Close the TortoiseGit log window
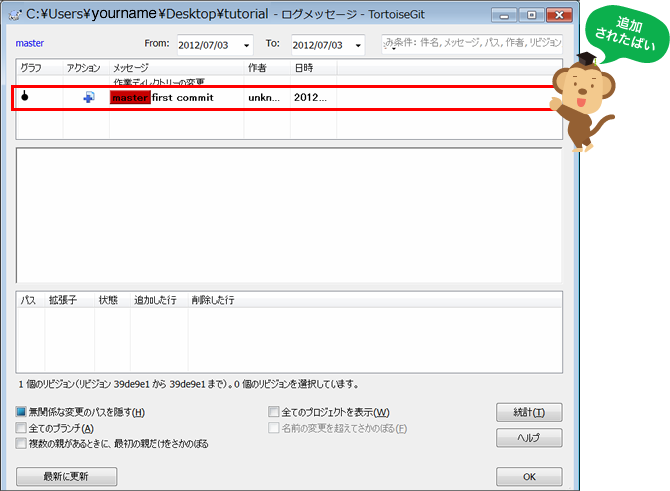The height and width of the screenshot is (491, 670). click(559, 15)
